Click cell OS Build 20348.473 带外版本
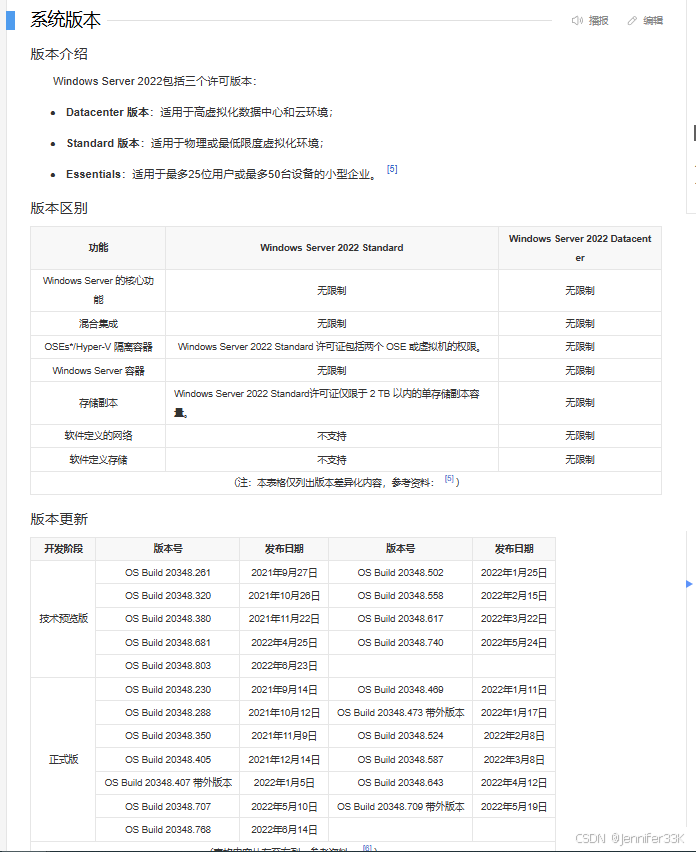Viewport: 696px width, 852px height. (x=400, y=712)
